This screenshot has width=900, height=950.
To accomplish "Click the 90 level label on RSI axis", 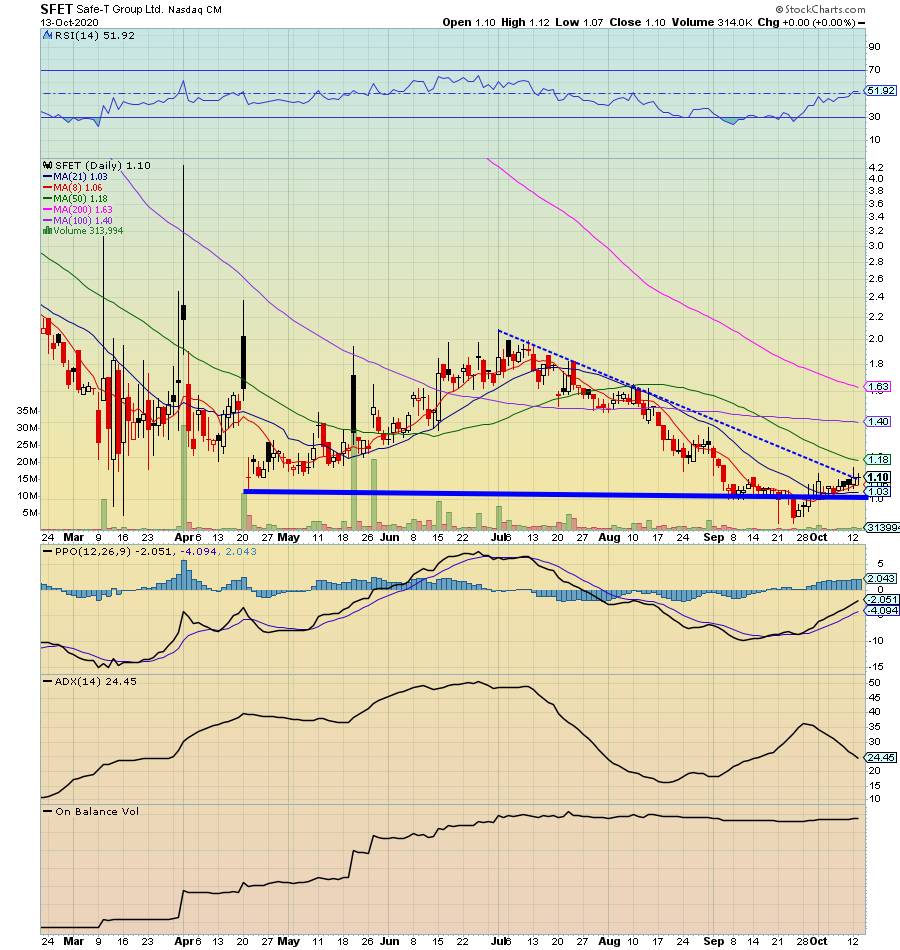I will click(875, 47).
